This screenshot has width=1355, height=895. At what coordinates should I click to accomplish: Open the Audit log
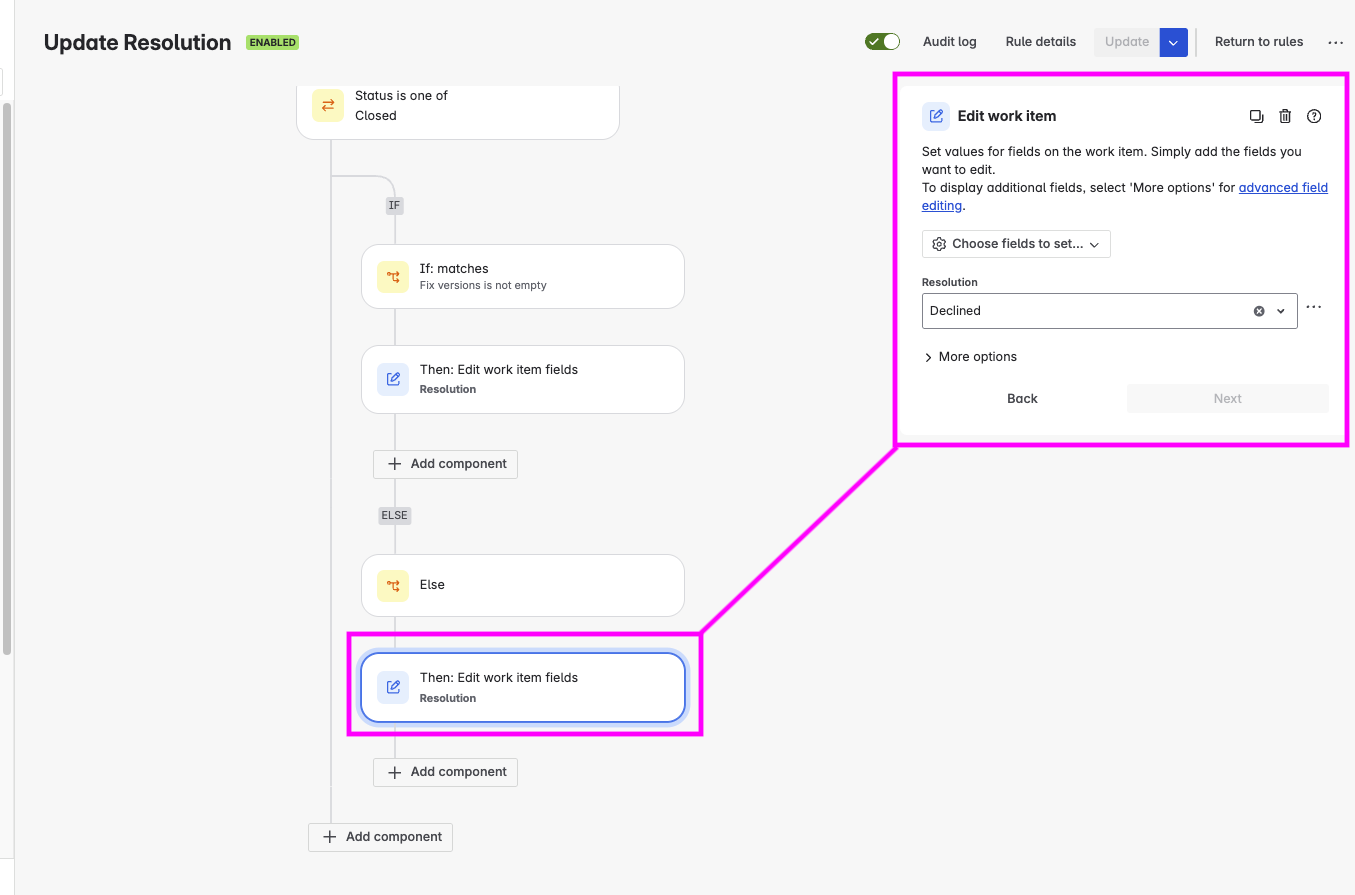click(x=948, y=41)
